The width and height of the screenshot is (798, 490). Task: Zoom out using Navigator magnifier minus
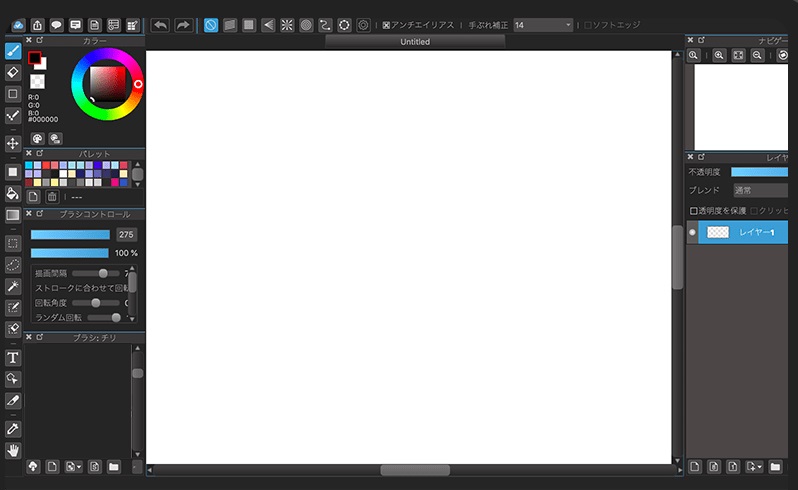(757, 55)
